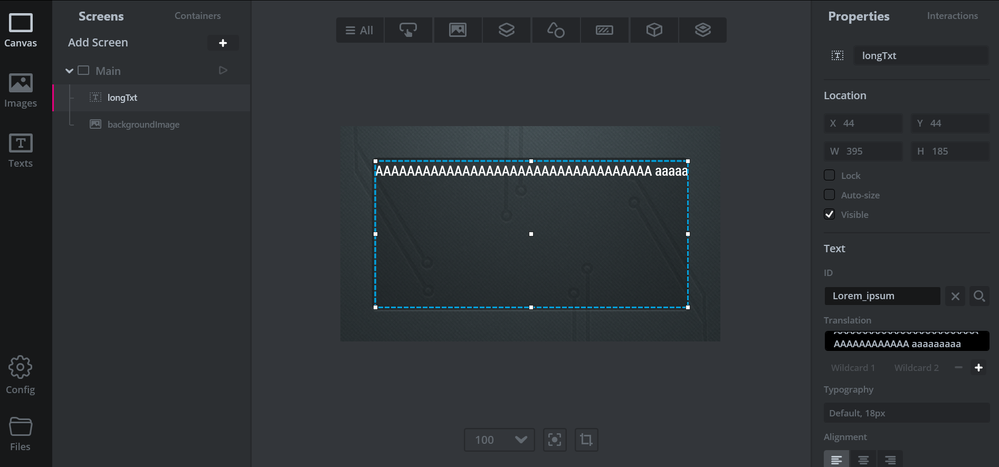Click the fit-to-view icon beside zoom
Screen dimensions: 999x467
coord(555,440)
